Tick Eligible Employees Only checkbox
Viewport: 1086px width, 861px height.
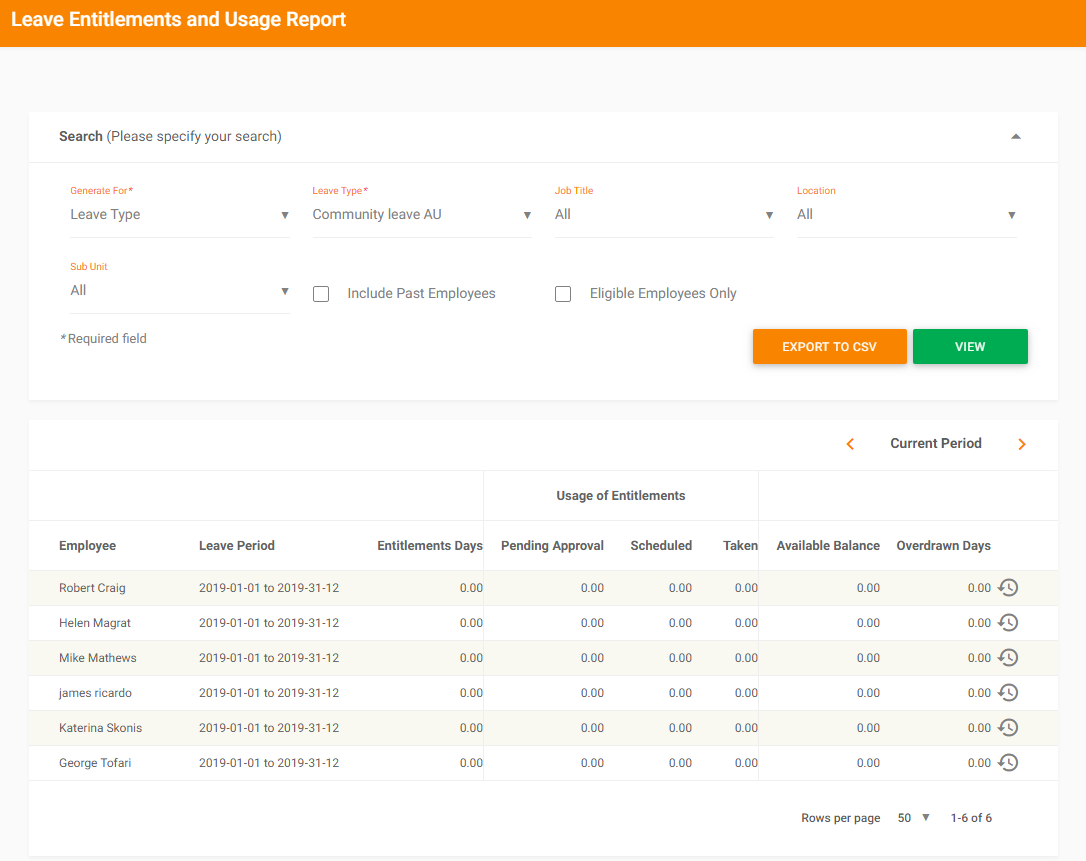(x=563, y=294)
